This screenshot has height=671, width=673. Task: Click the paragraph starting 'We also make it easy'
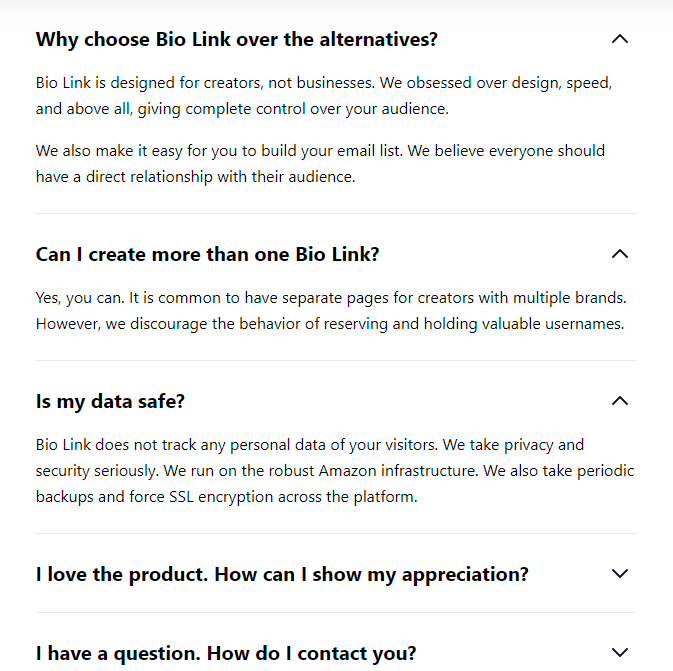[x=320, y=163]
